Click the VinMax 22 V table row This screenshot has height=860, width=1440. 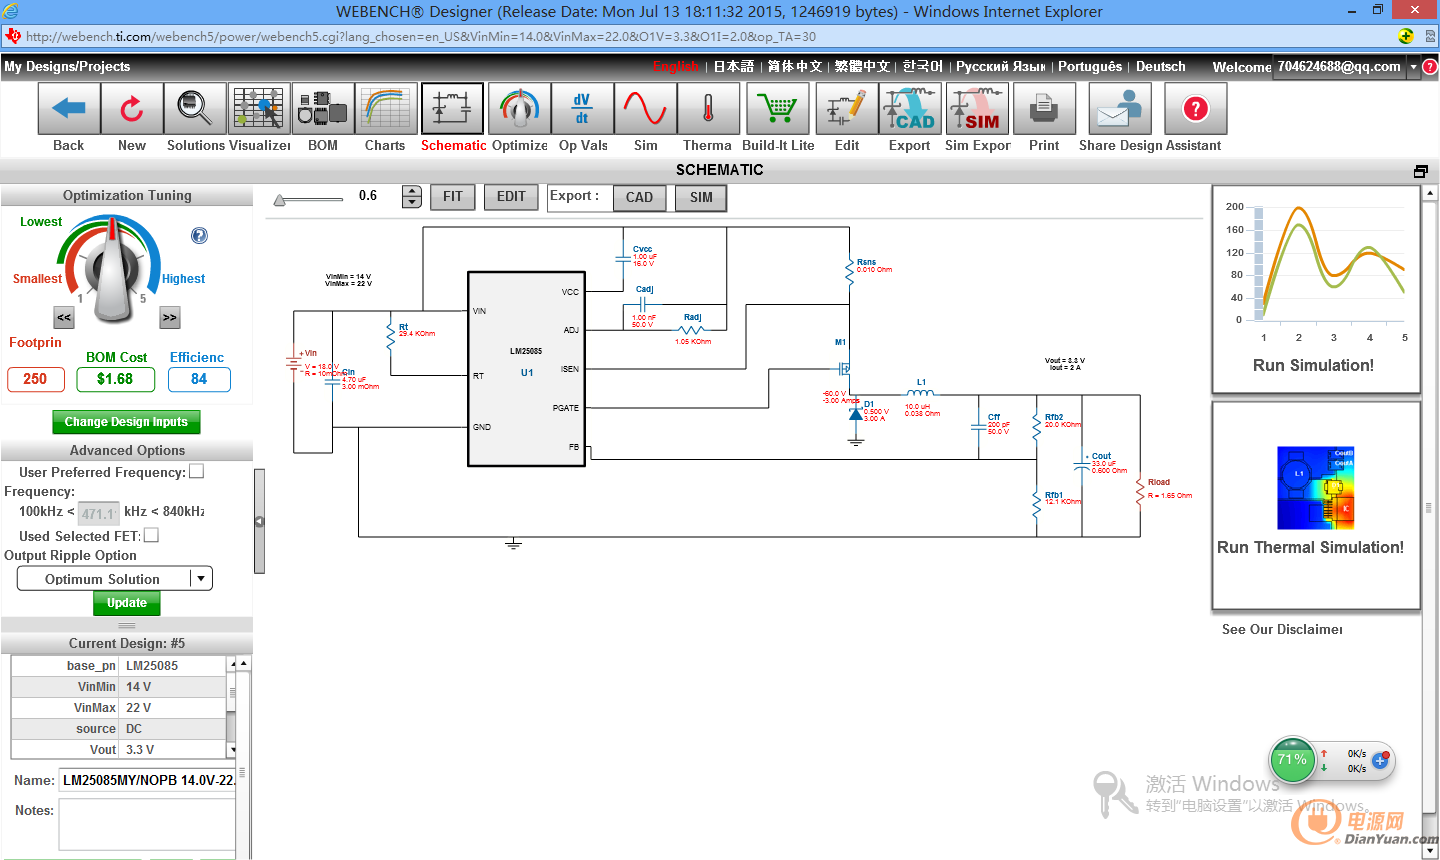(119, 708)
